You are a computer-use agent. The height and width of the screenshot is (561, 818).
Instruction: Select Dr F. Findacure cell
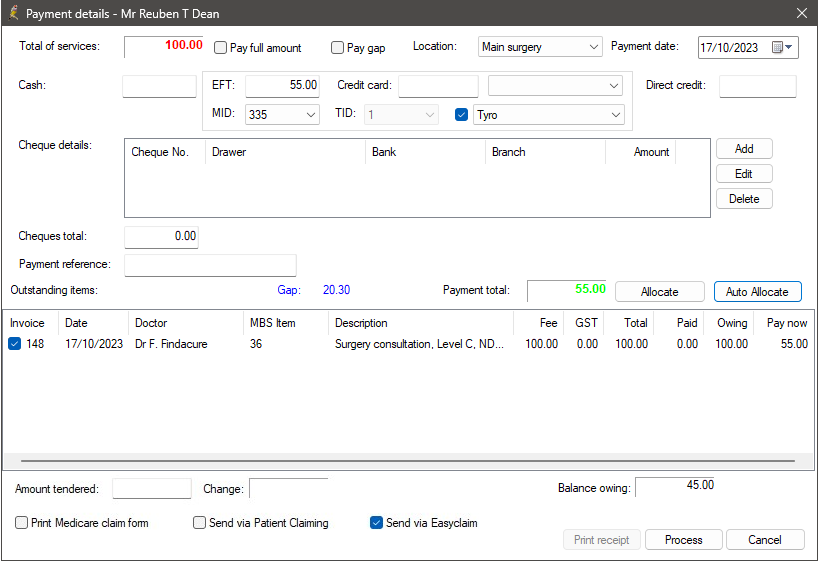point(171,344)
